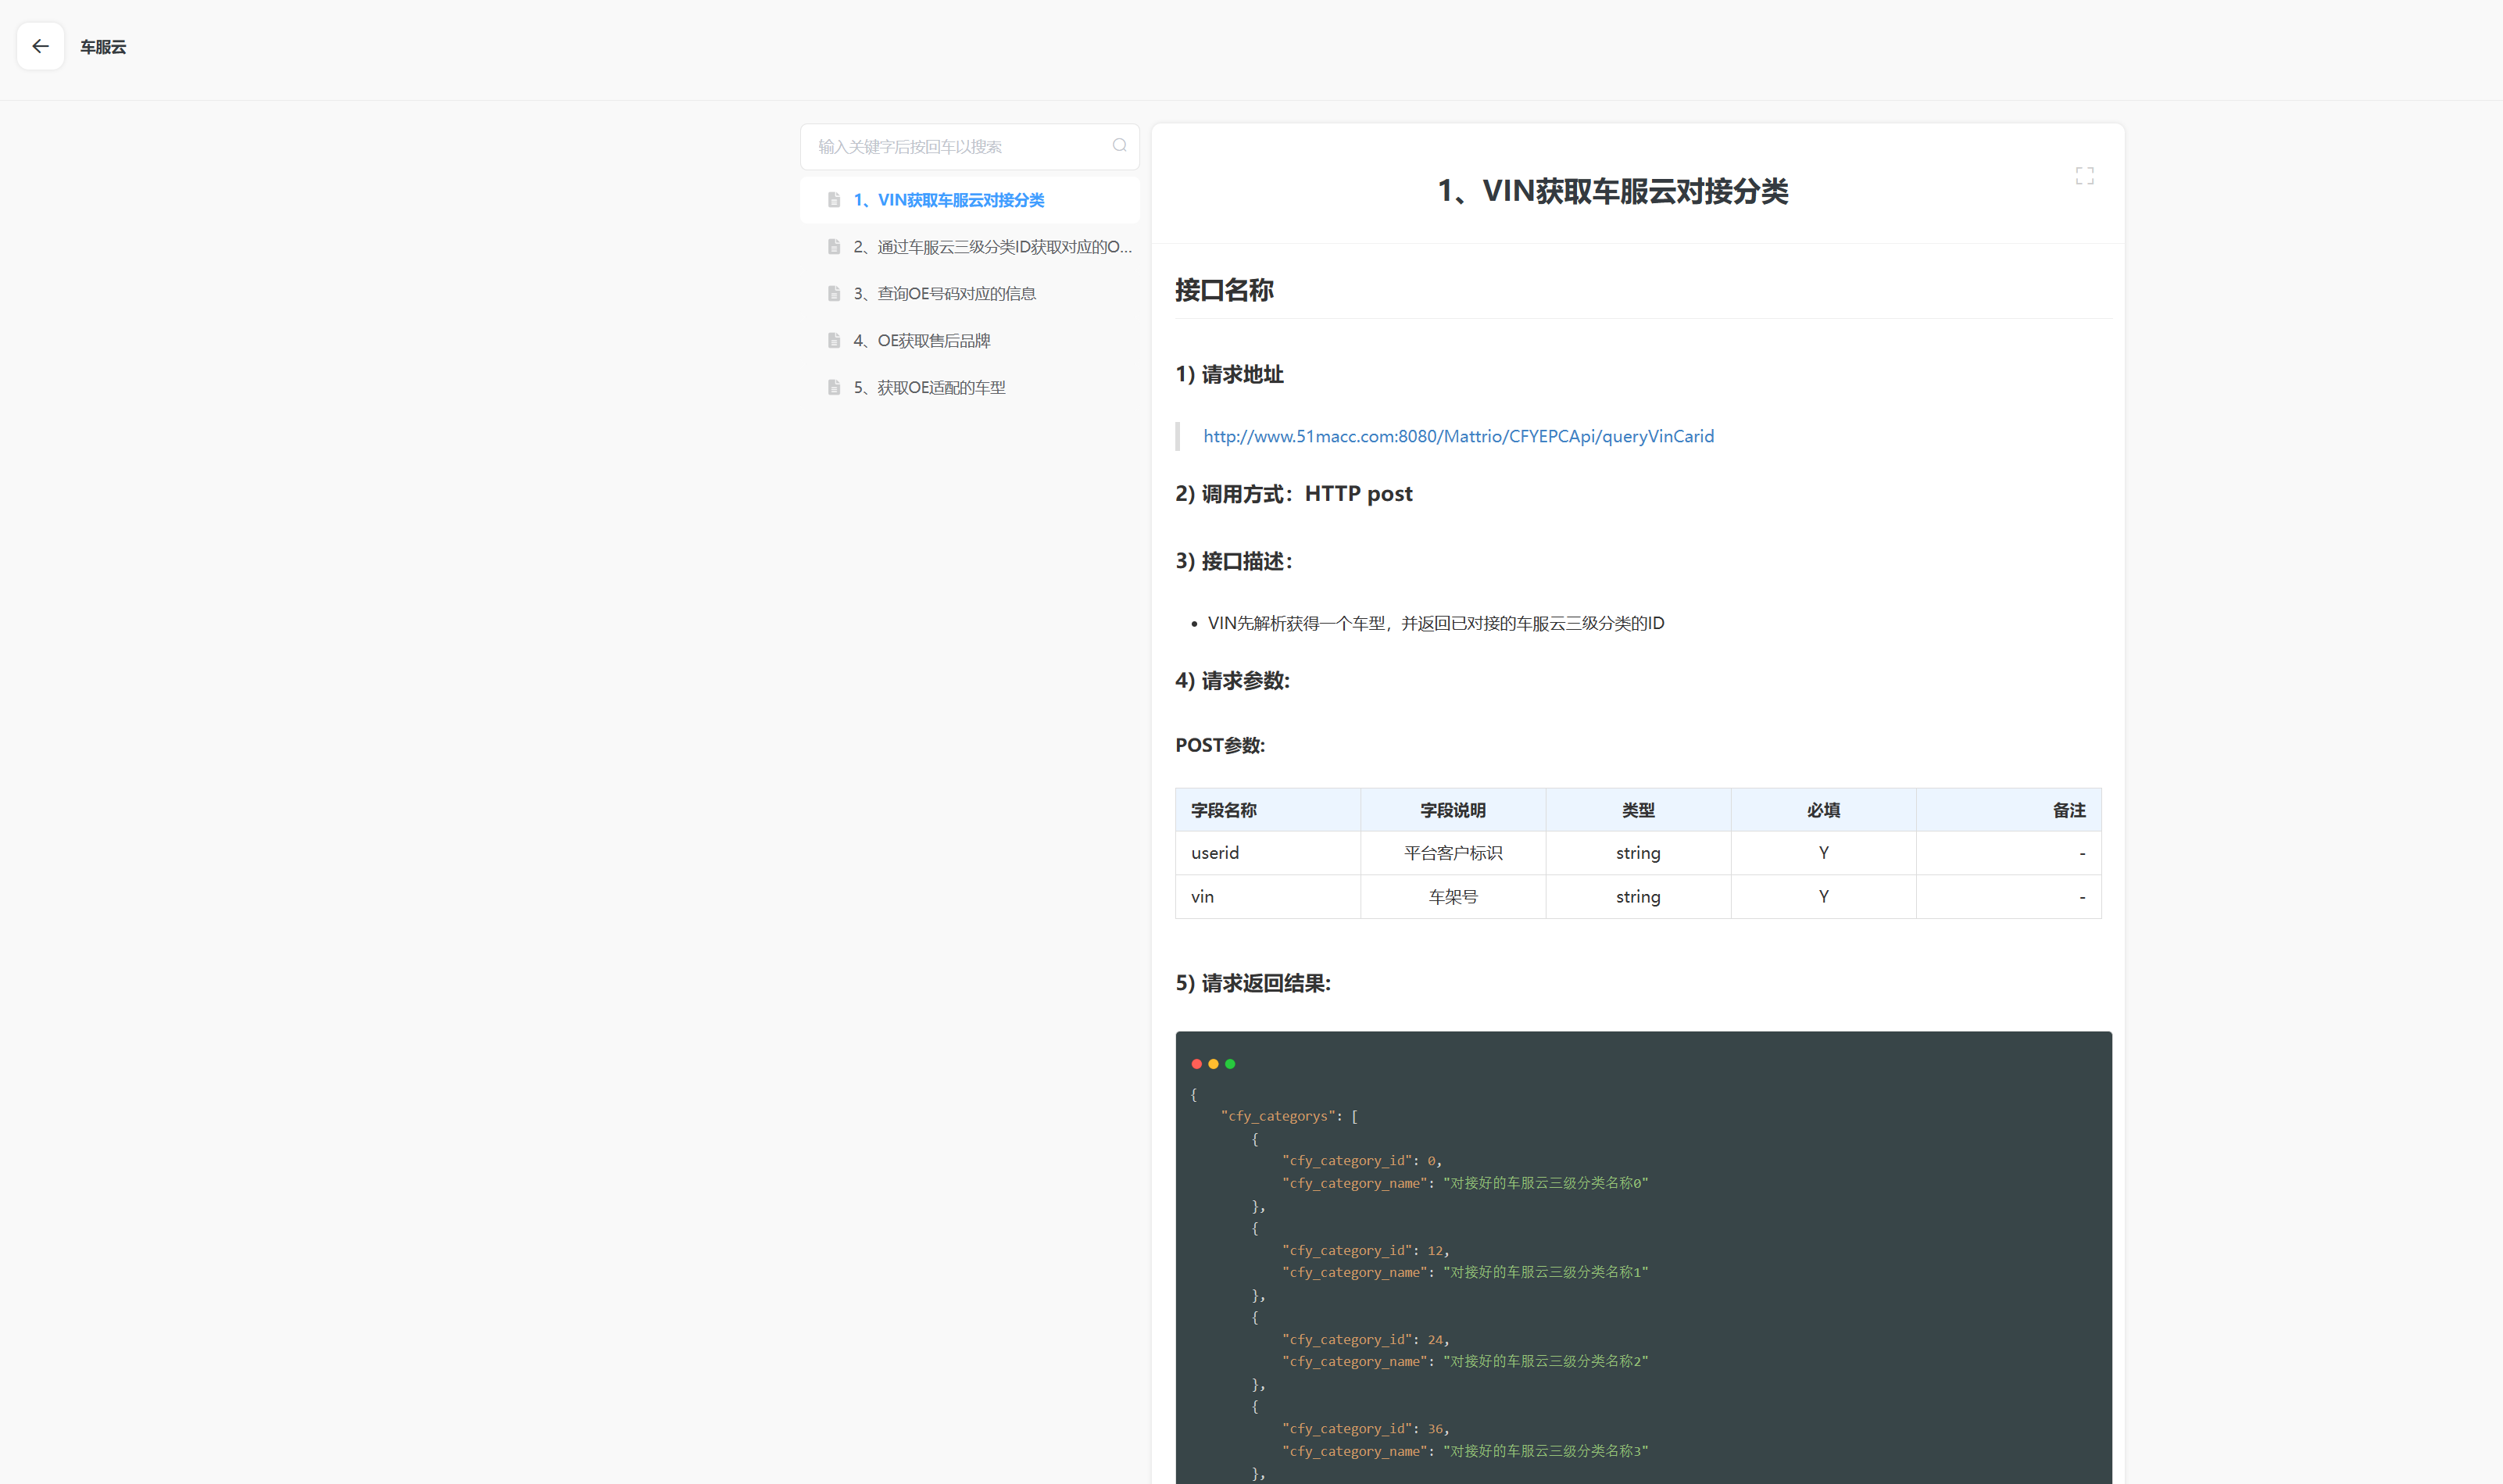This screenshot has height=1484, width=2503.
Task: Click the page title 1、VIN获取车服云对接分类
Action: [1612, 191]
